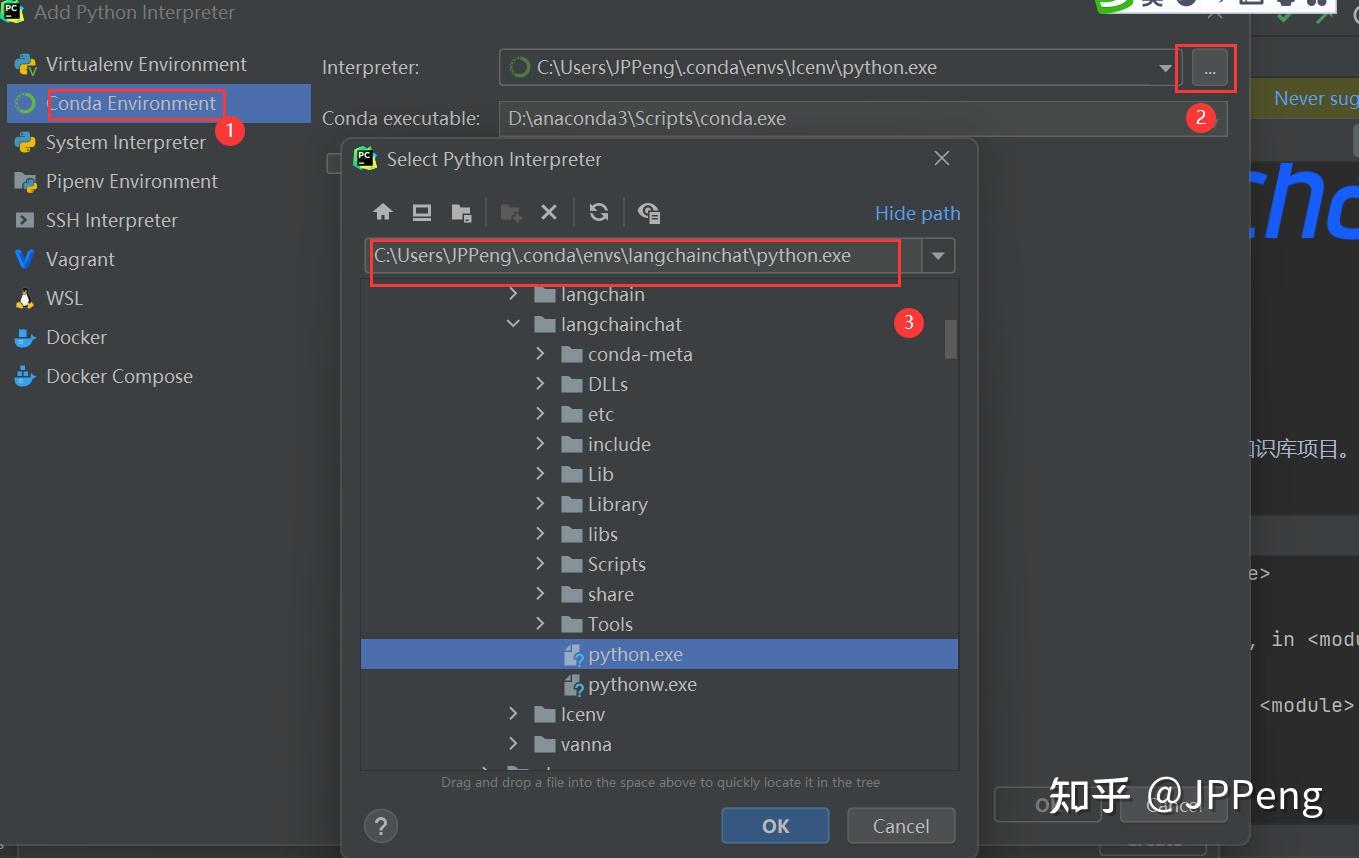Screen dimensions: 1359x858
Task: Click the file tree scrollbar thumb
Action: [x=950, y=339]
